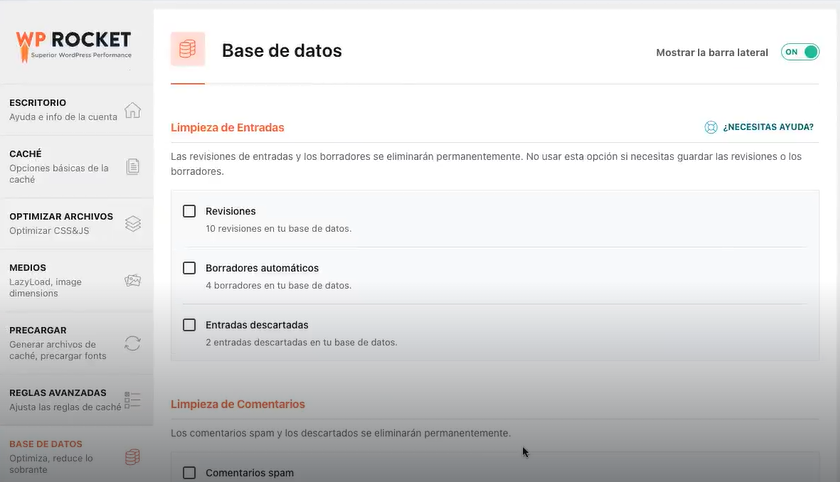Open the ESCRITORIO menu item
Screen dimensions: 840x482
[x=77, y=110]
